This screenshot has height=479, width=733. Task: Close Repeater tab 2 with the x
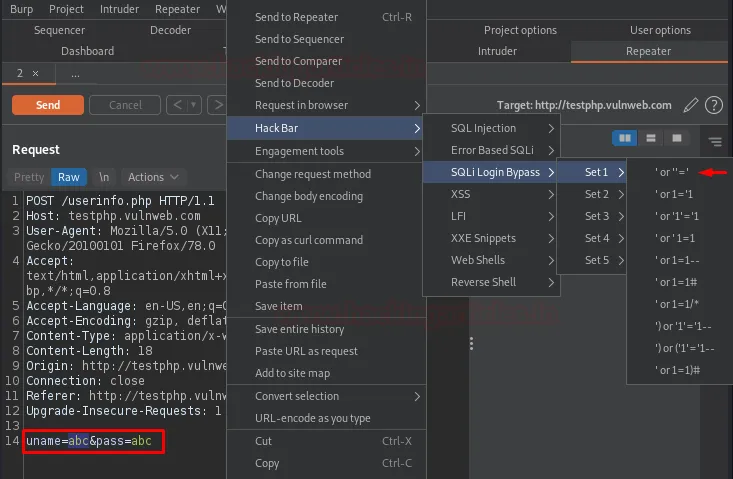36,73
